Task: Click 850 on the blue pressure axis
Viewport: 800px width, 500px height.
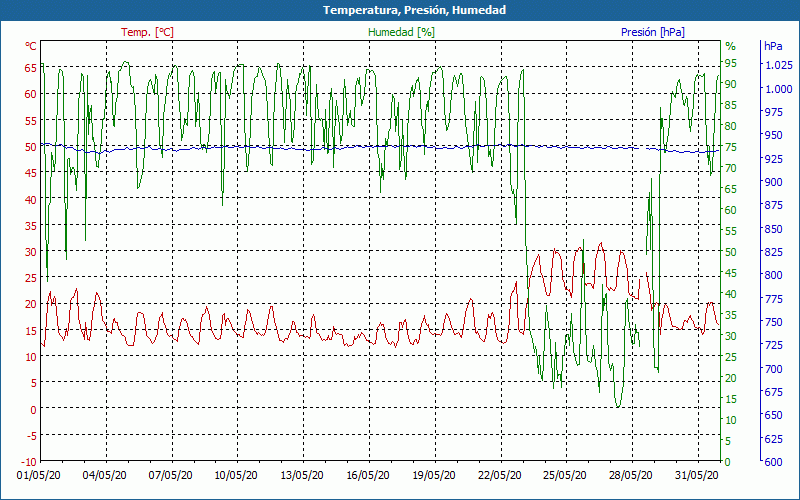Action: [x=774, y=229]
